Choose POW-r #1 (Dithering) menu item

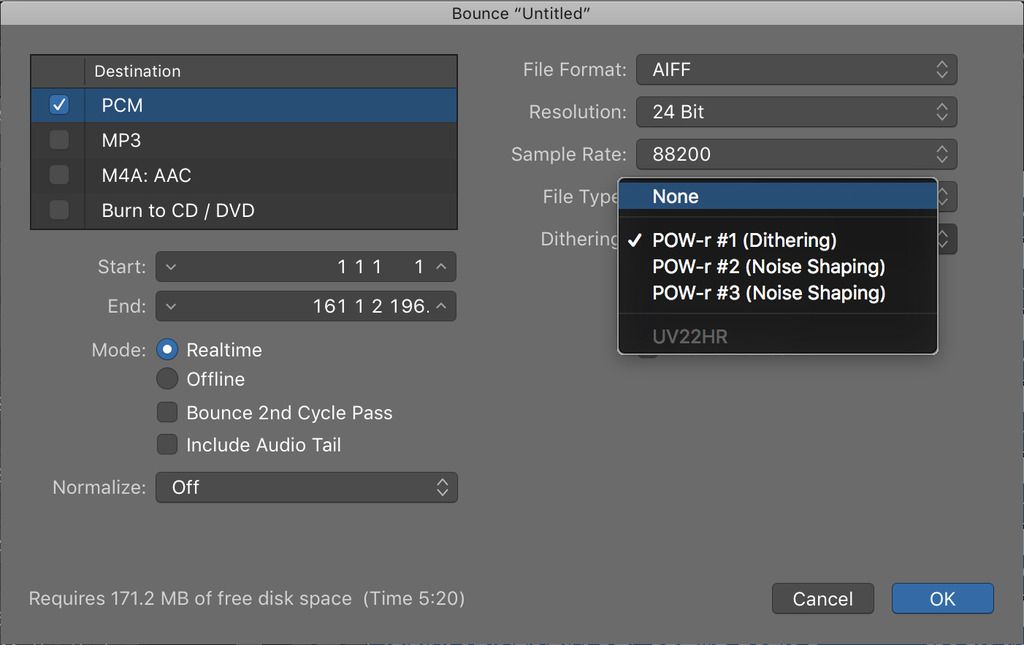(x=744, y=240)
